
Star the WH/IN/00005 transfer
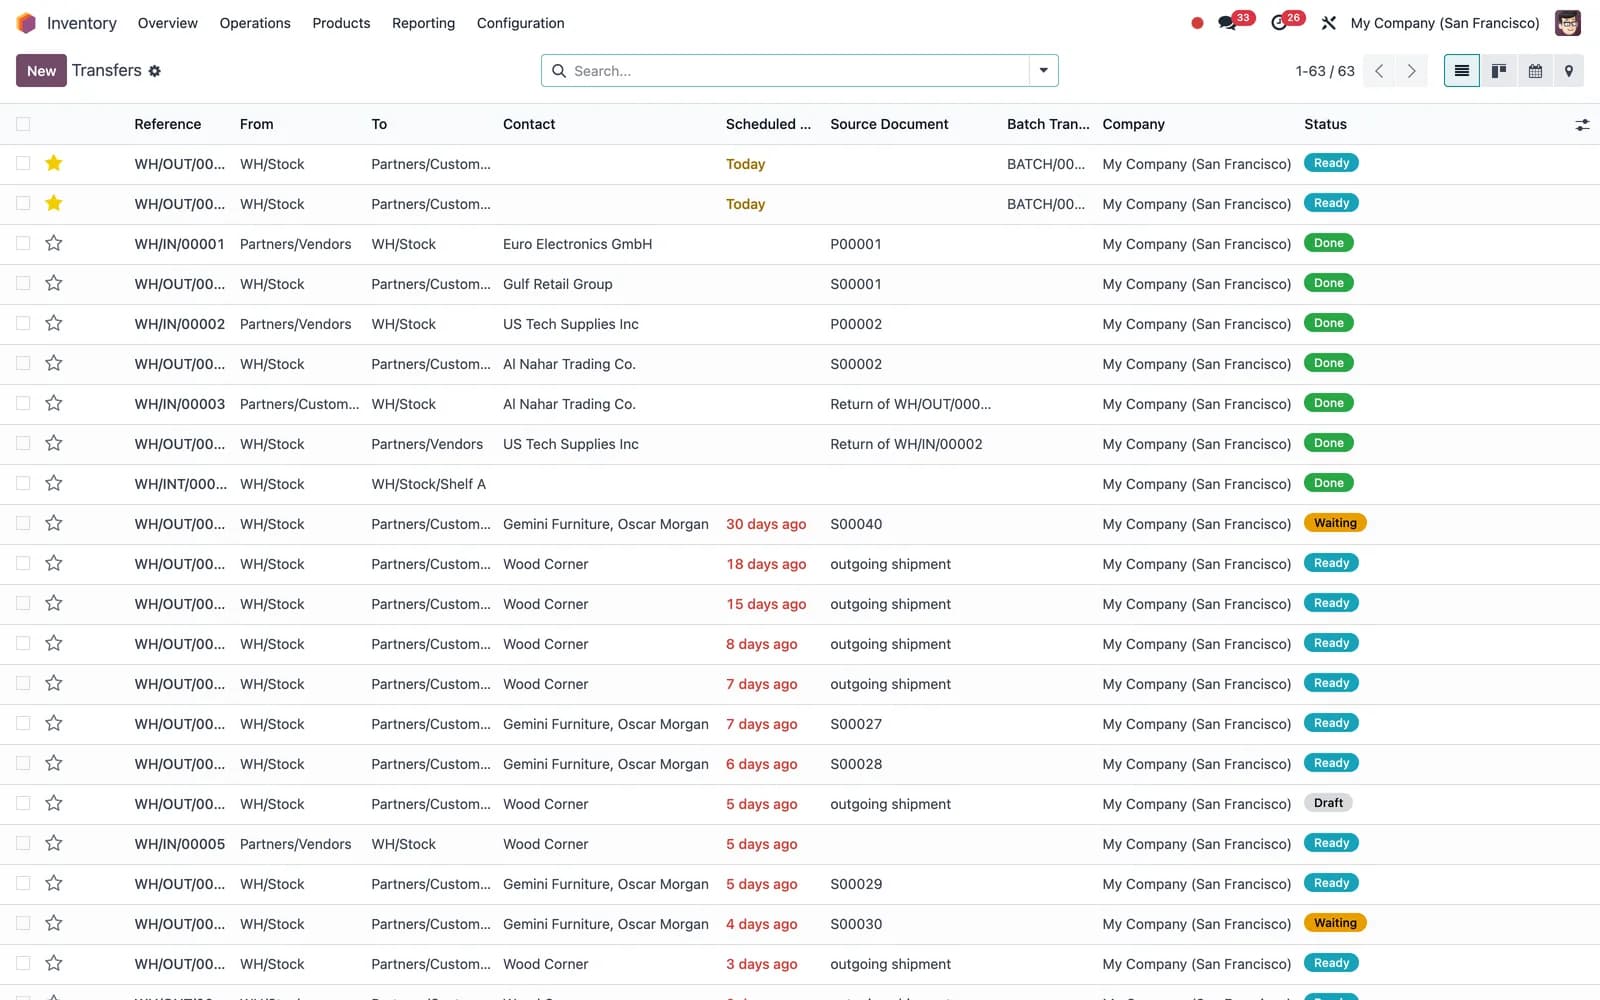point(54,843)
